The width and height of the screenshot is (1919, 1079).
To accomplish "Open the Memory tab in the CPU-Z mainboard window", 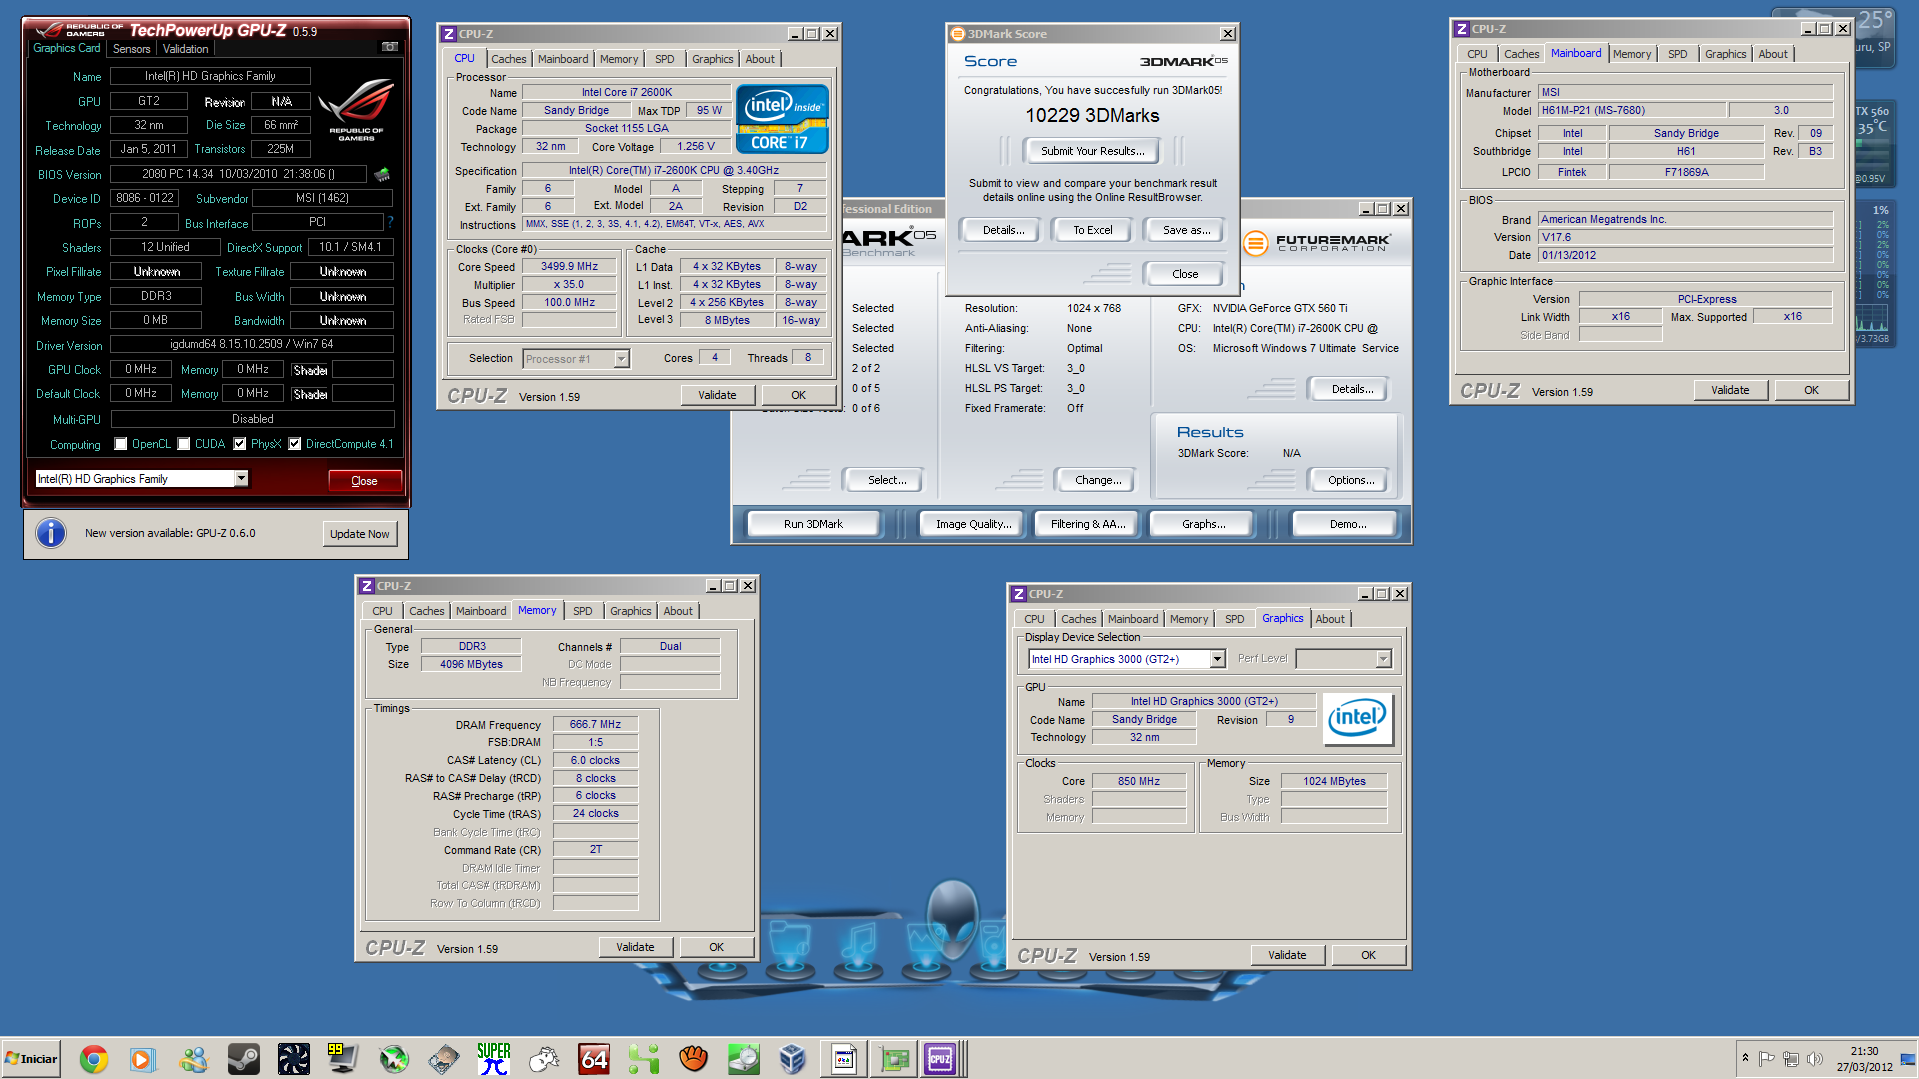I will point(1632,54).
